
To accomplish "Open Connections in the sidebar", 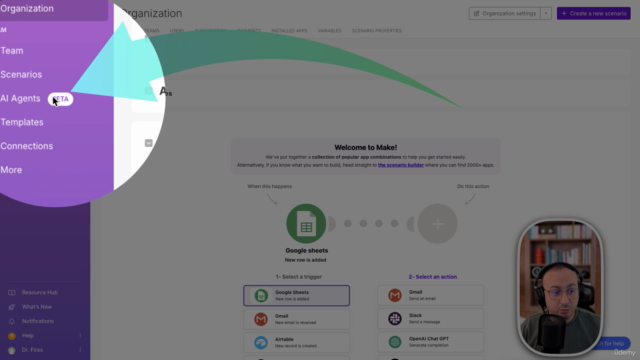I will 27,146.
